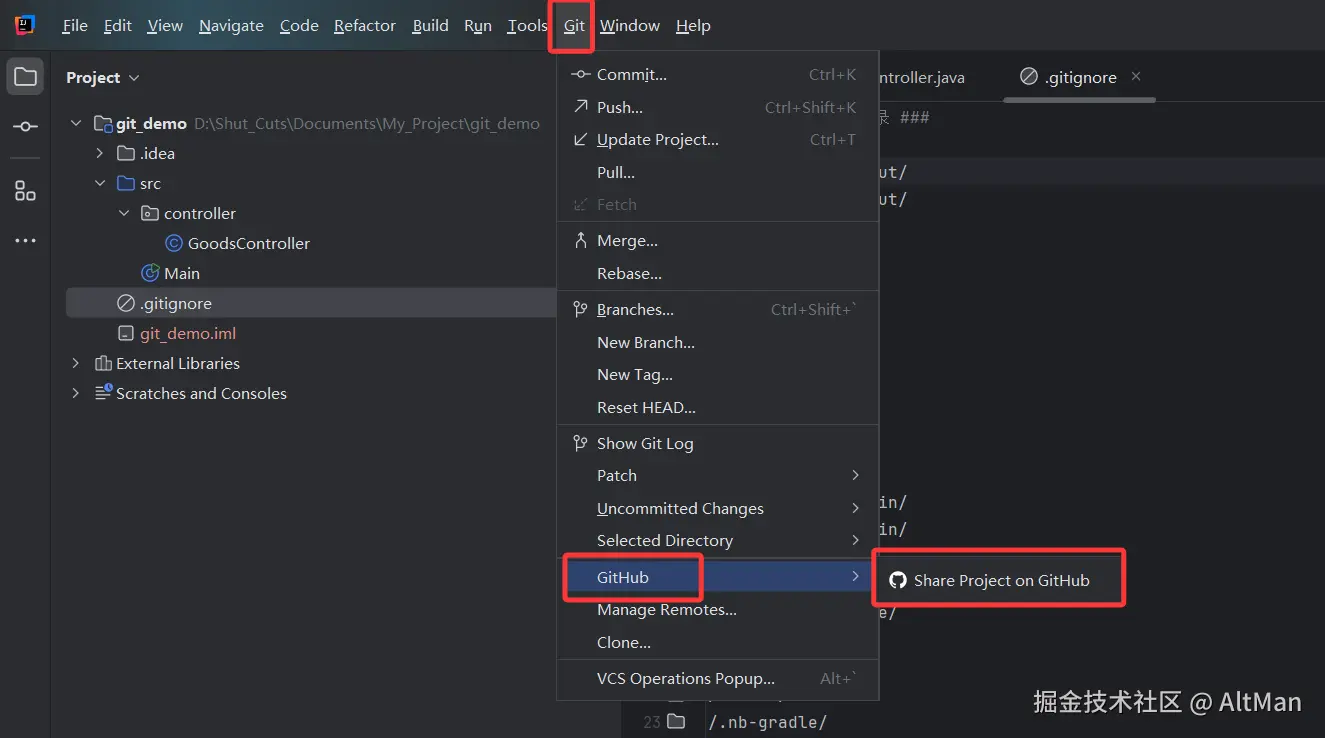This screenshot has width=1325, height=738.
Task: Click the /.nb-gradle/ line in editor
Action: click(767, 722)
